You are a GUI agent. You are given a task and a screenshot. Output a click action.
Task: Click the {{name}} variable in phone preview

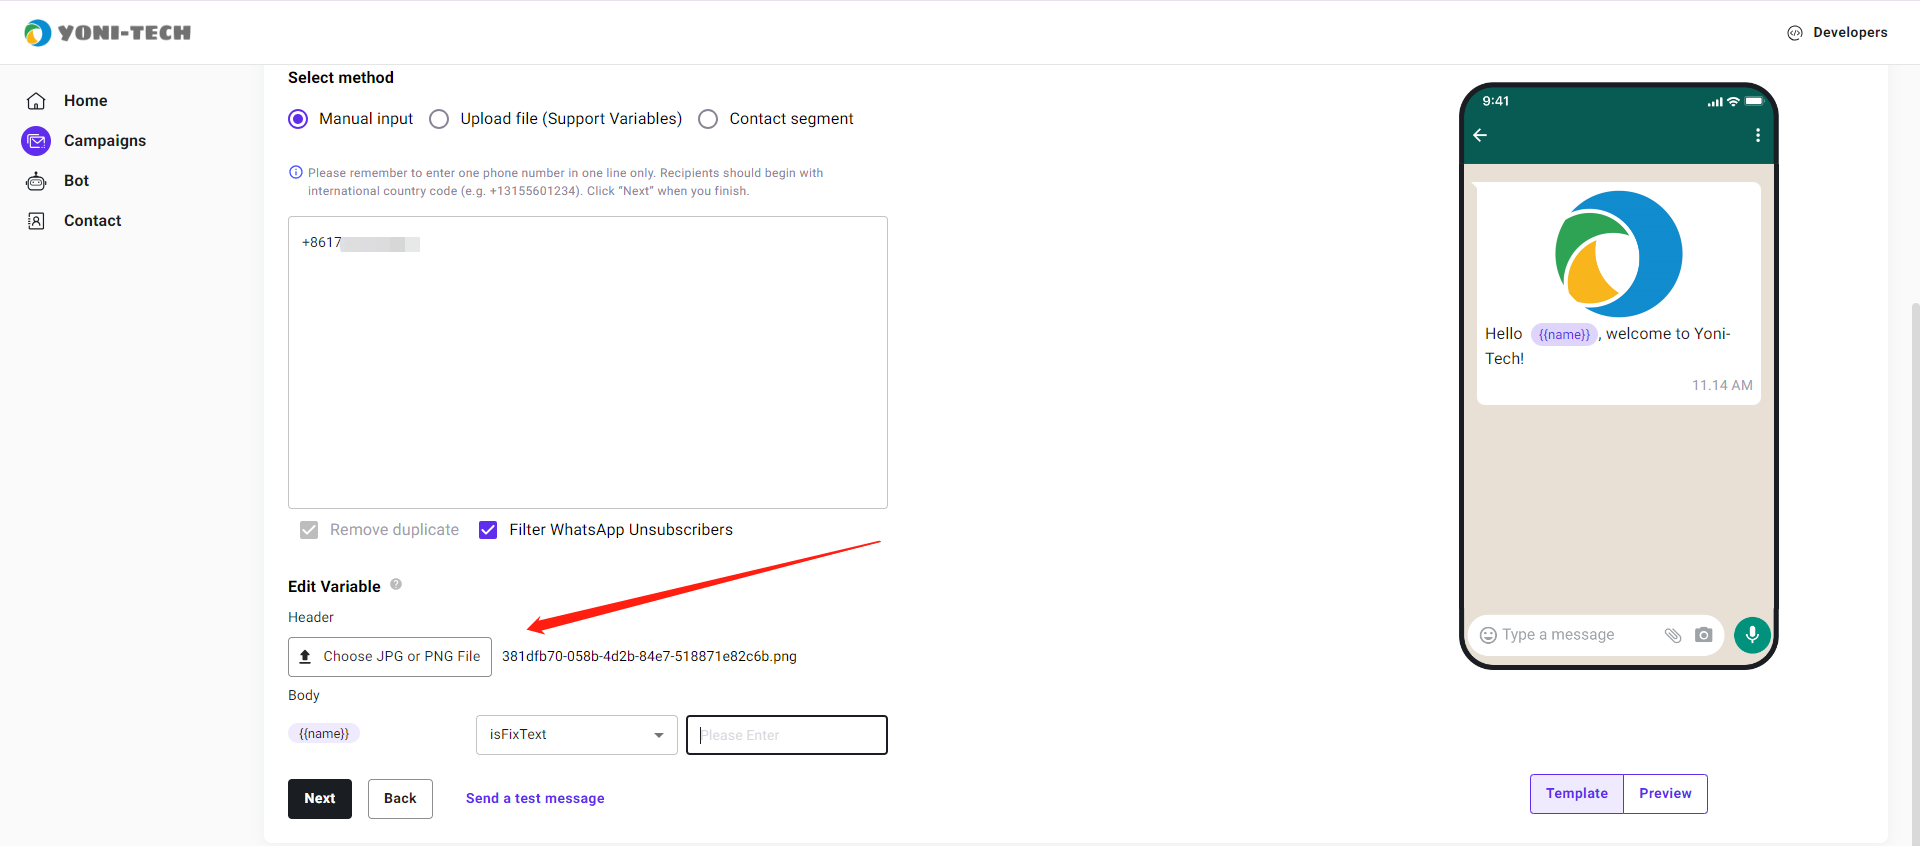pyautogui.click(x=1564, y=335)
